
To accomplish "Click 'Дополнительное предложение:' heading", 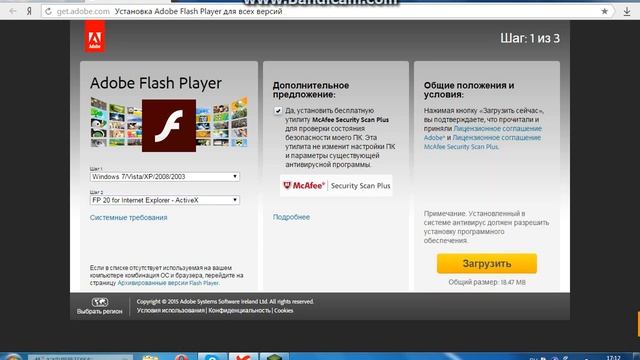I will [x=311, y=90].
